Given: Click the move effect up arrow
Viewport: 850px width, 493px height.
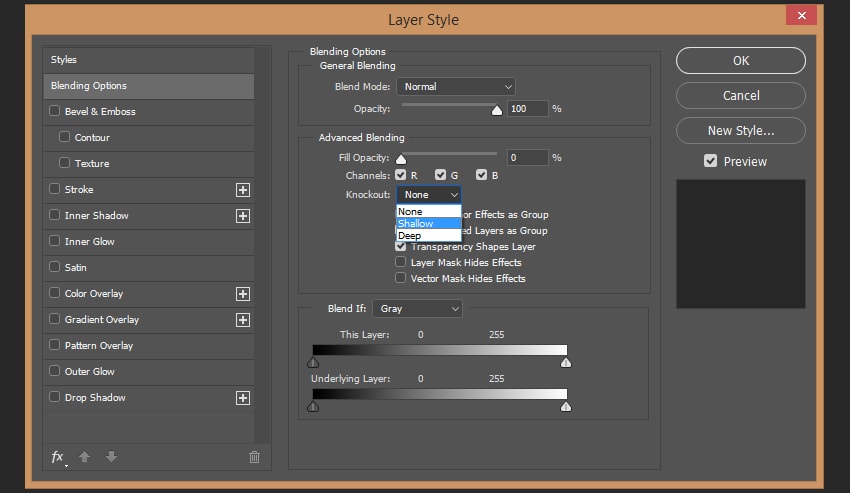Looking at the screenshot, I should pos(85,457).
